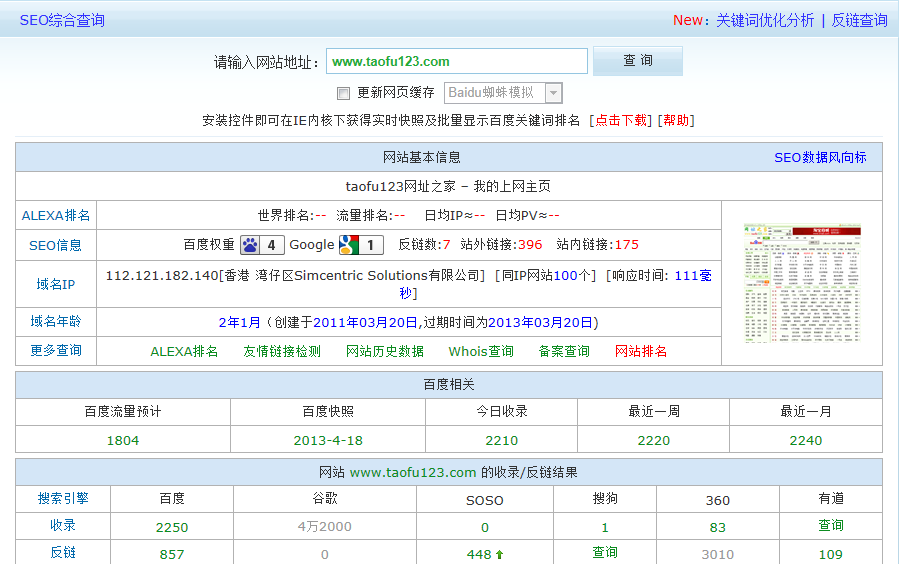The width and height of the screenshot is (899, 564).
Task: Click 同IP网站 count 100
Action: [565, 276]
